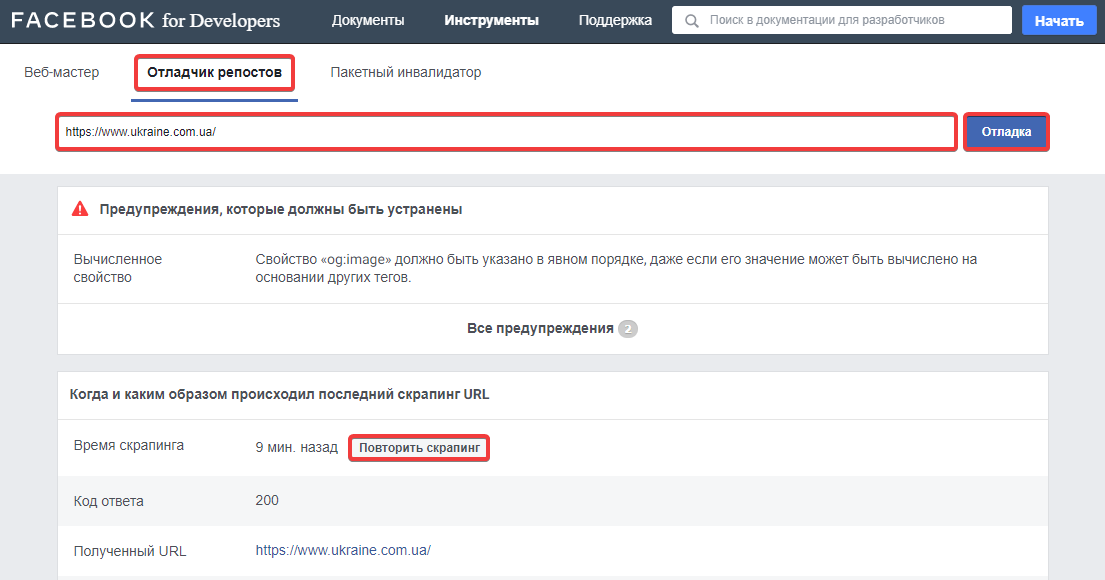The image size is (1105, 580).
Task: Open the Поддержка menu
Action: pos(614,19)
